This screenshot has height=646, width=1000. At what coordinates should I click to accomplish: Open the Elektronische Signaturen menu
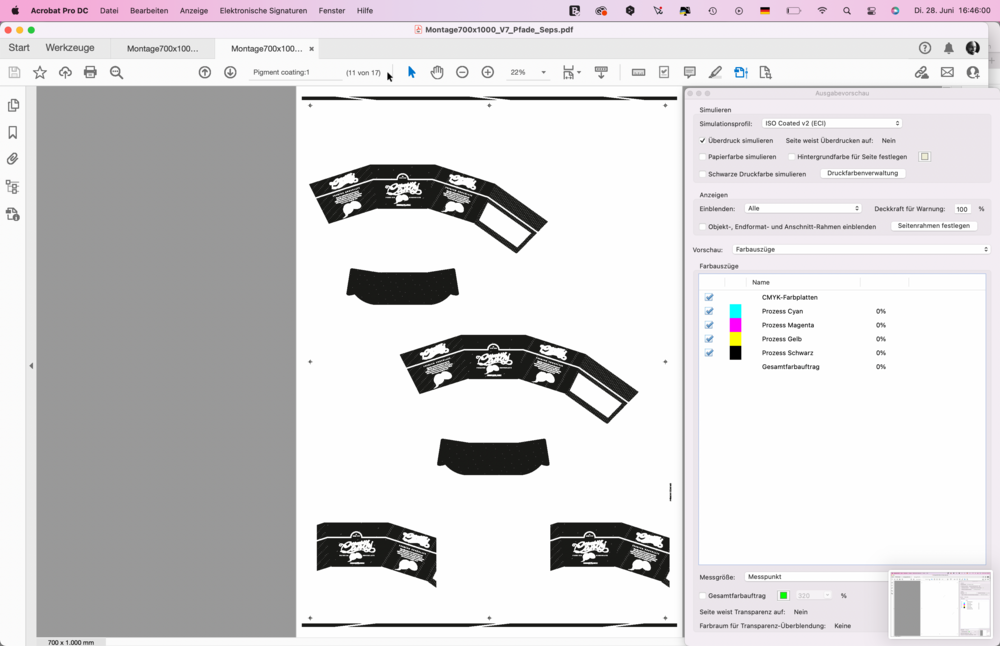(263, 11)
